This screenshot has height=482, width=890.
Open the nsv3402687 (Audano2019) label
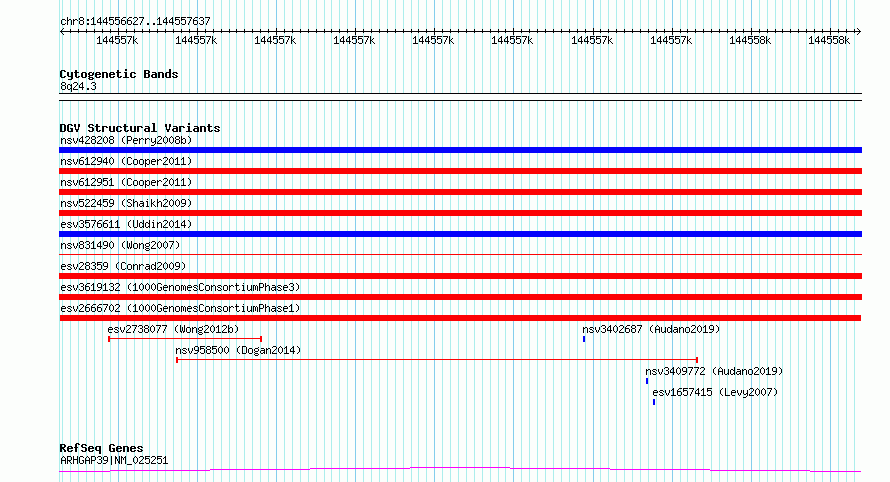pyautogui.click(x=651, y=329)
